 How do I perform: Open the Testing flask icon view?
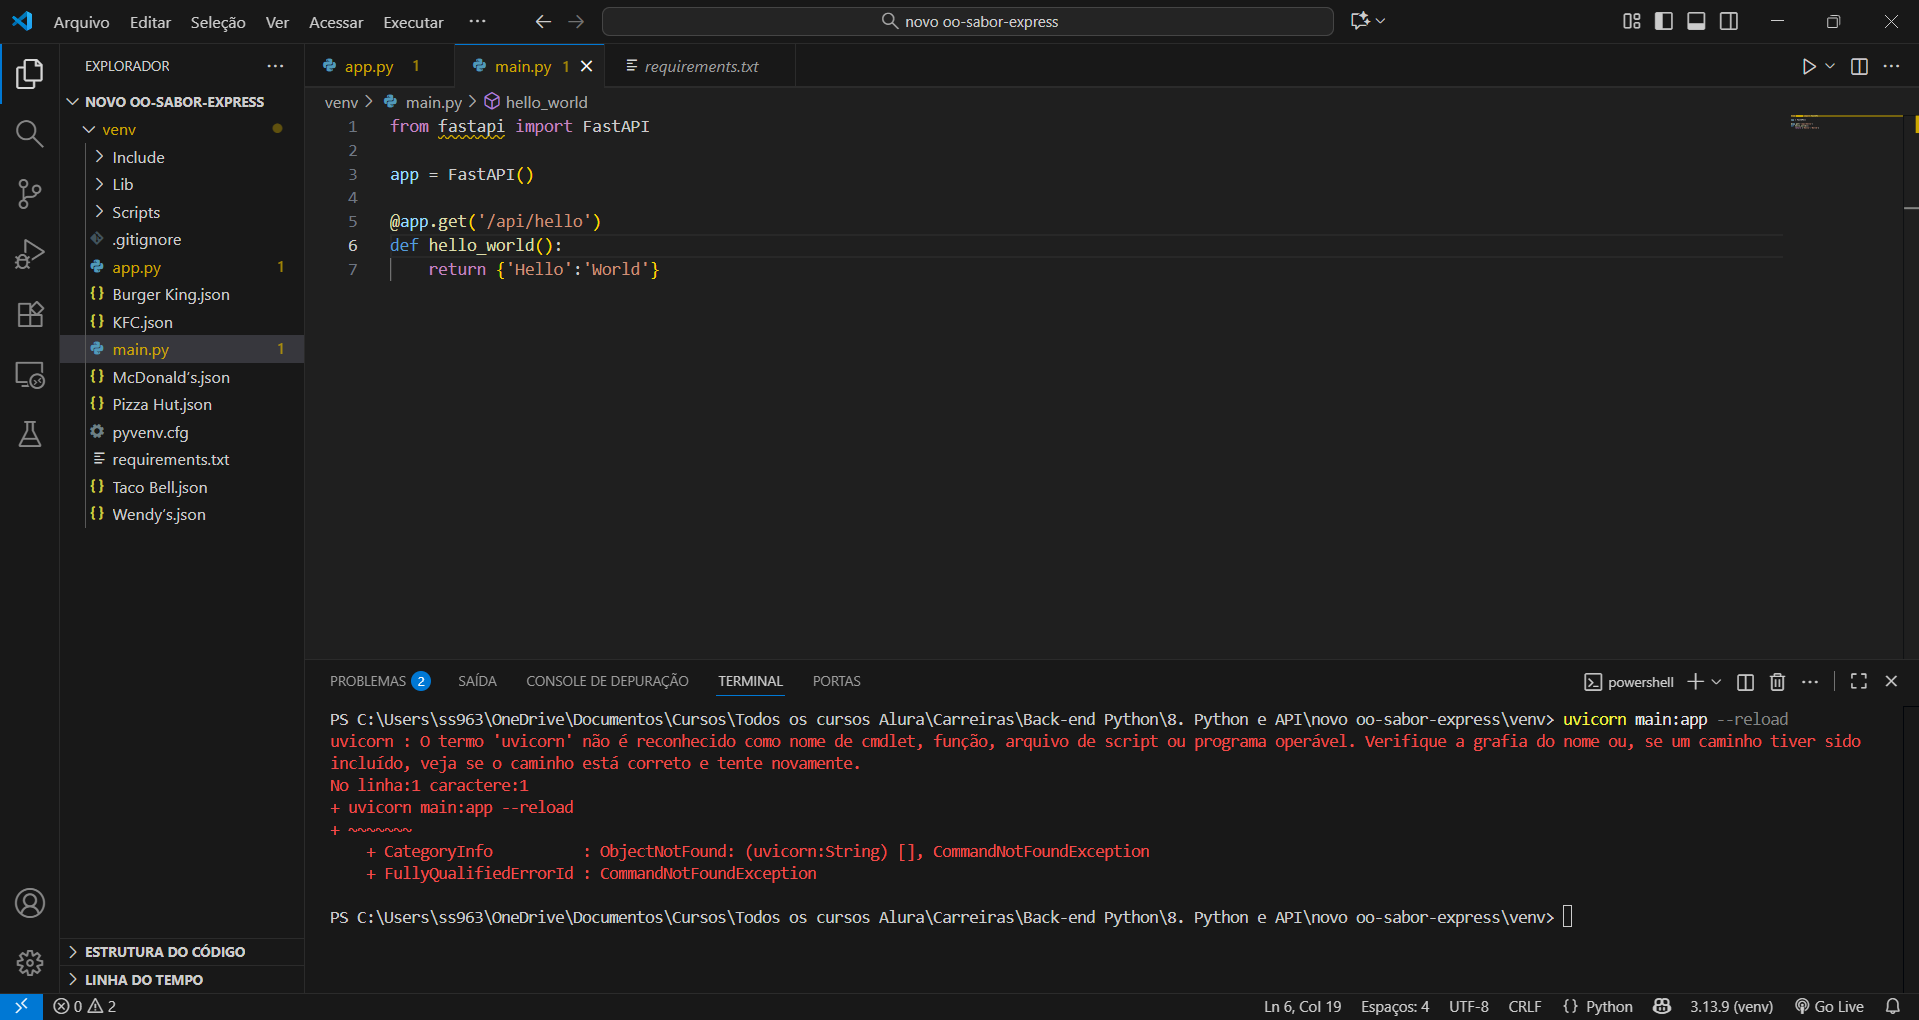pos(29,434)
